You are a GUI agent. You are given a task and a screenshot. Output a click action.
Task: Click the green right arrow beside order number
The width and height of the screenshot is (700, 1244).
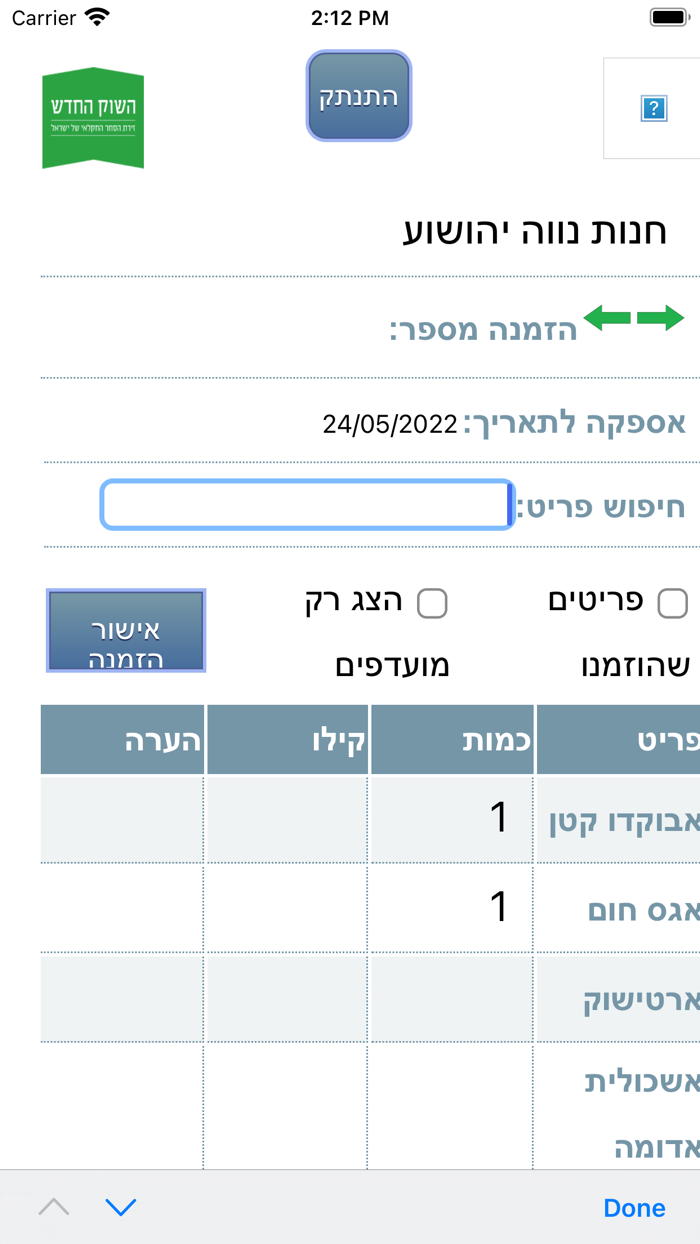coord(660,318)
